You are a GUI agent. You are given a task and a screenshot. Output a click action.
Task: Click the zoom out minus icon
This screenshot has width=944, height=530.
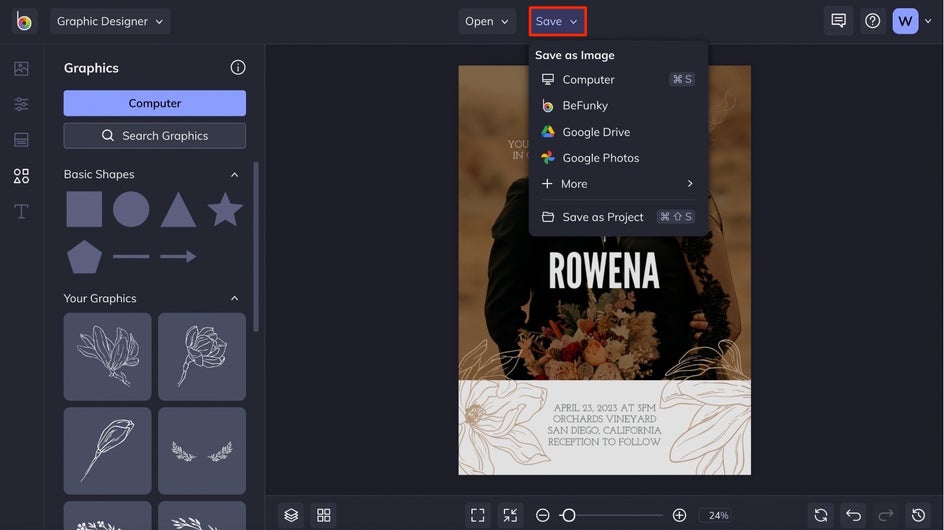(542, 516)
